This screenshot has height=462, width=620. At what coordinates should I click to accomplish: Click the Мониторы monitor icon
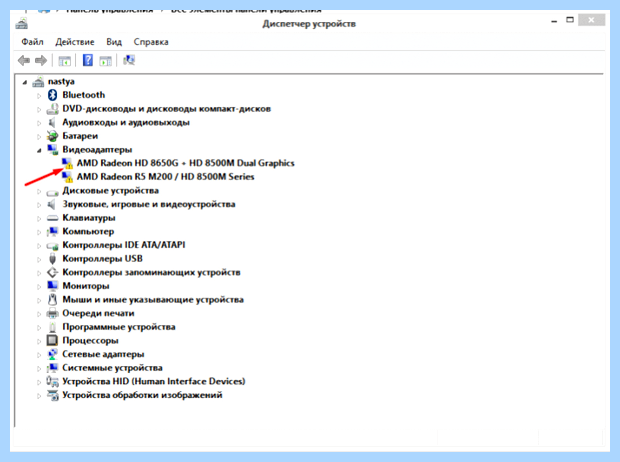click(52, 286)
